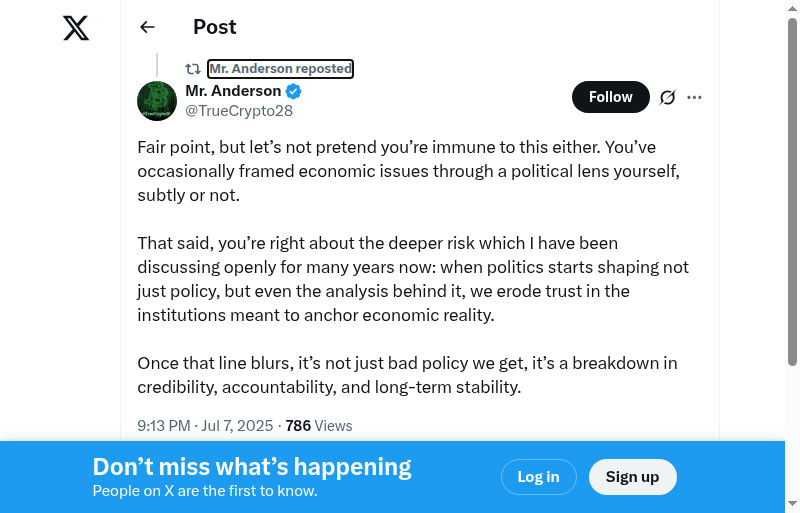Open the 'Mr. Anderson reposted' link
Image resolution: width=800 pixels, height=513 pixels.
[x=280, y=69]
